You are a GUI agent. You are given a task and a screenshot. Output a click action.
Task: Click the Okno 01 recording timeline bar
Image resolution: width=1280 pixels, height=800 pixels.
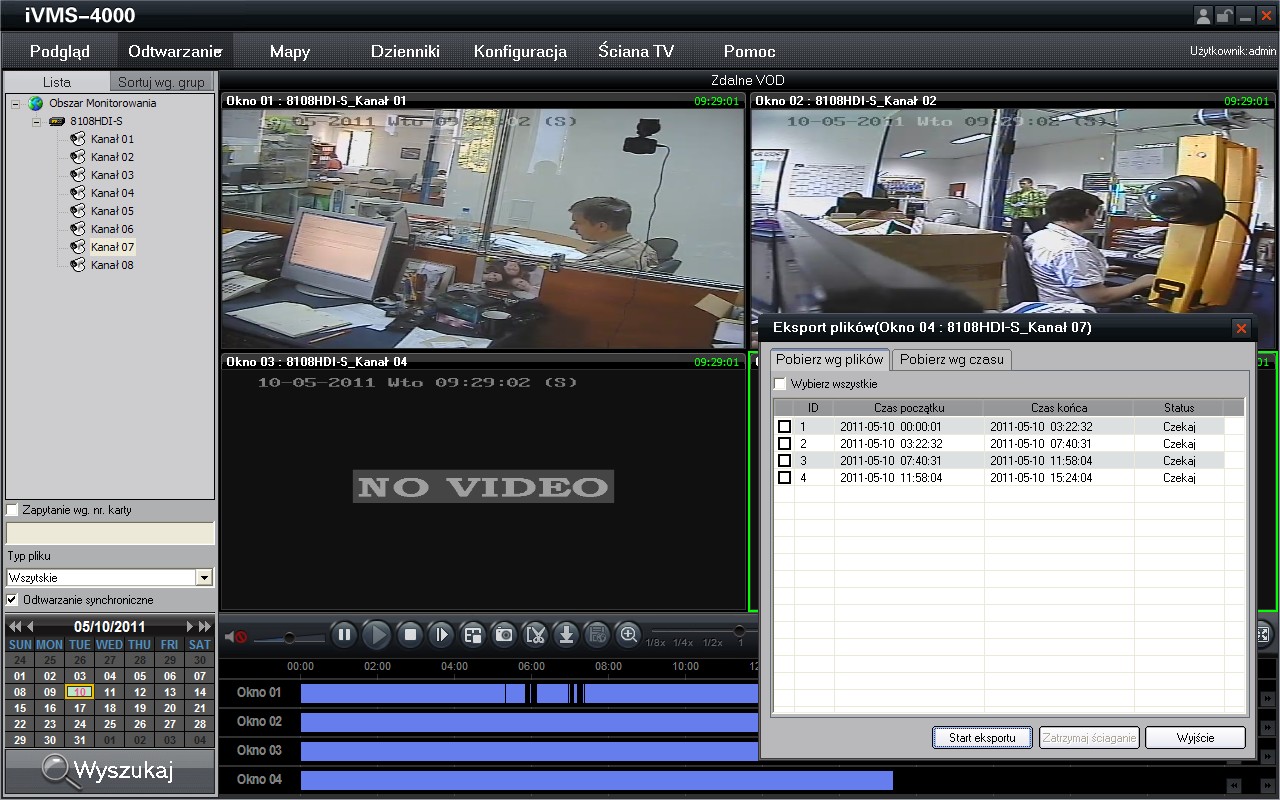pos(529,693)
